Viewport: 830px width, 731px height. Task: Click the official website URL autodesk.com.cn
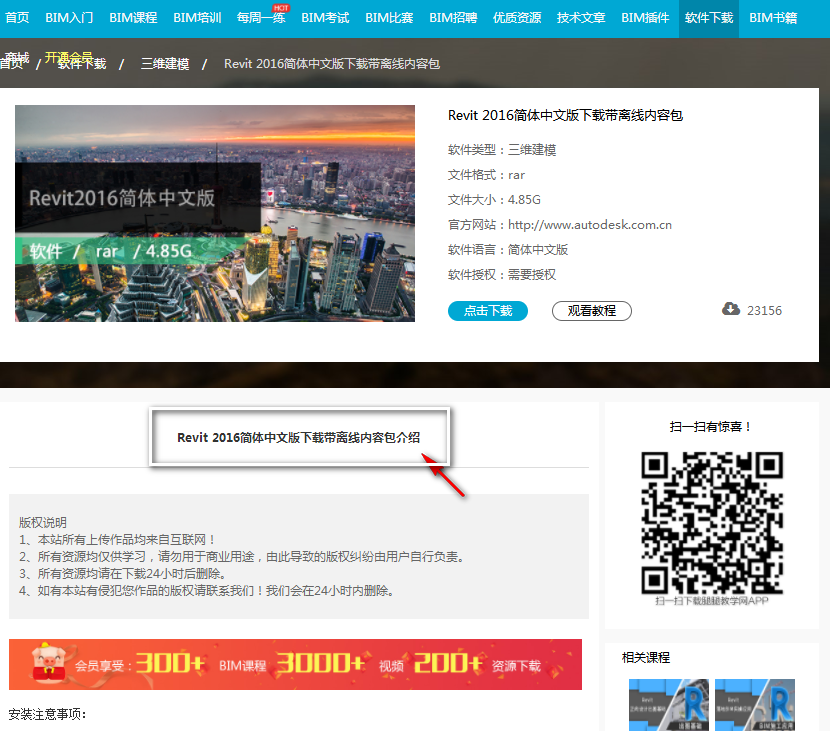pos(590,225)
